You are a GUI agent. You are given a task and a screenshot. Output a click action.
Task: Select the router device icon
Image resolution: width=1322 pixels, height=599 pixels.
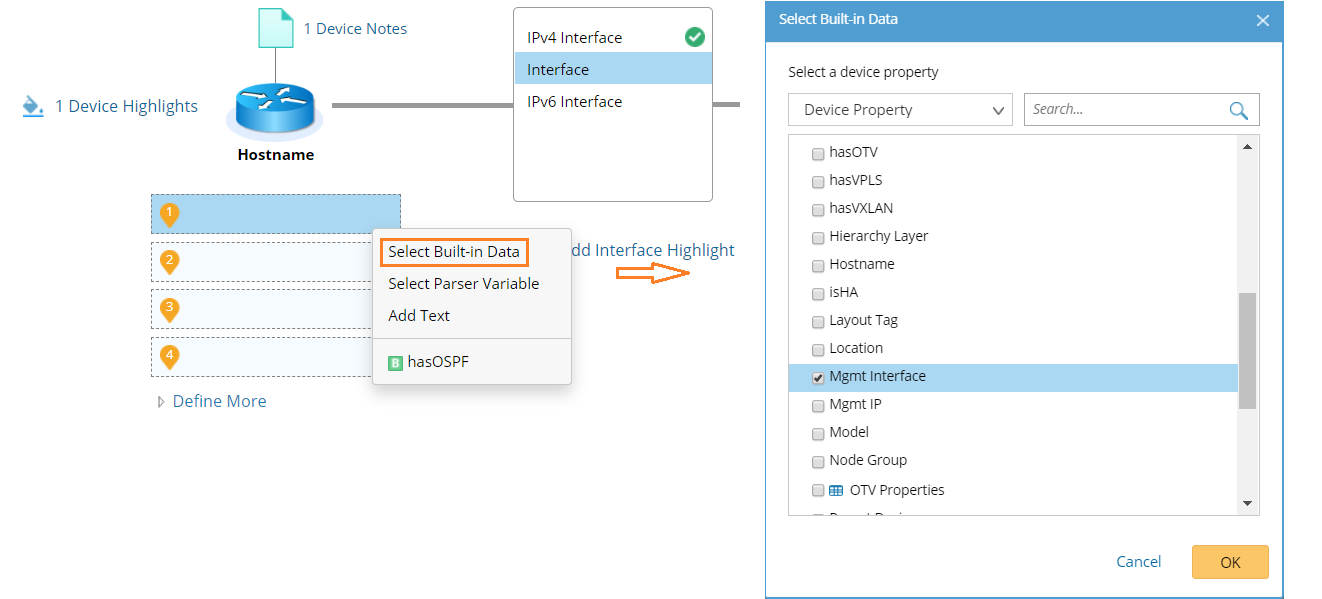275,110
